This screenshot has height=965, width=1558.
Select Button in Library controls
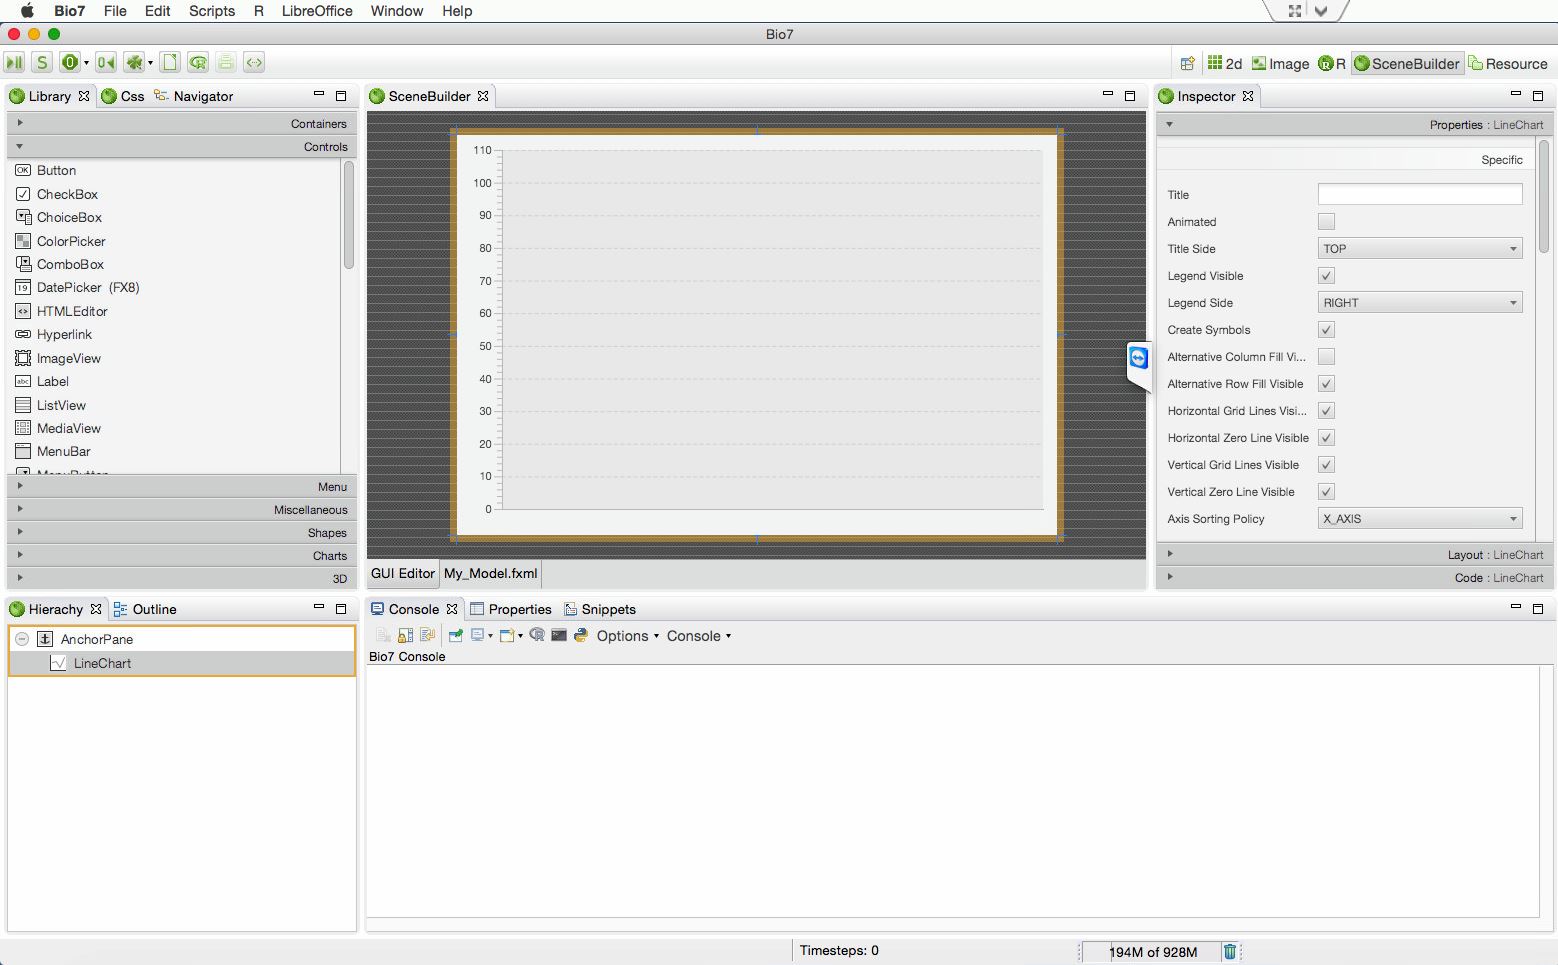pos(56,170)
